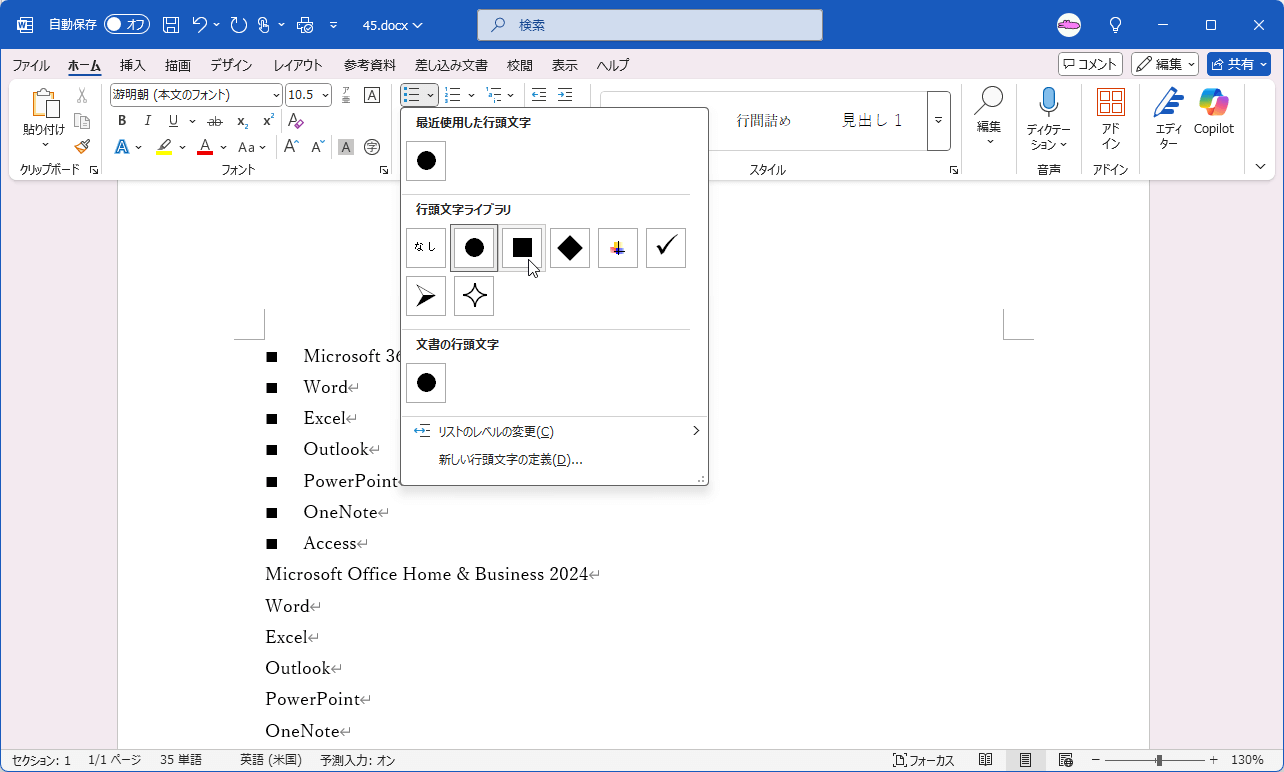
Task: Pick the diamond bullet from the library
Action: pyautogui.click(x=570, y=248)
